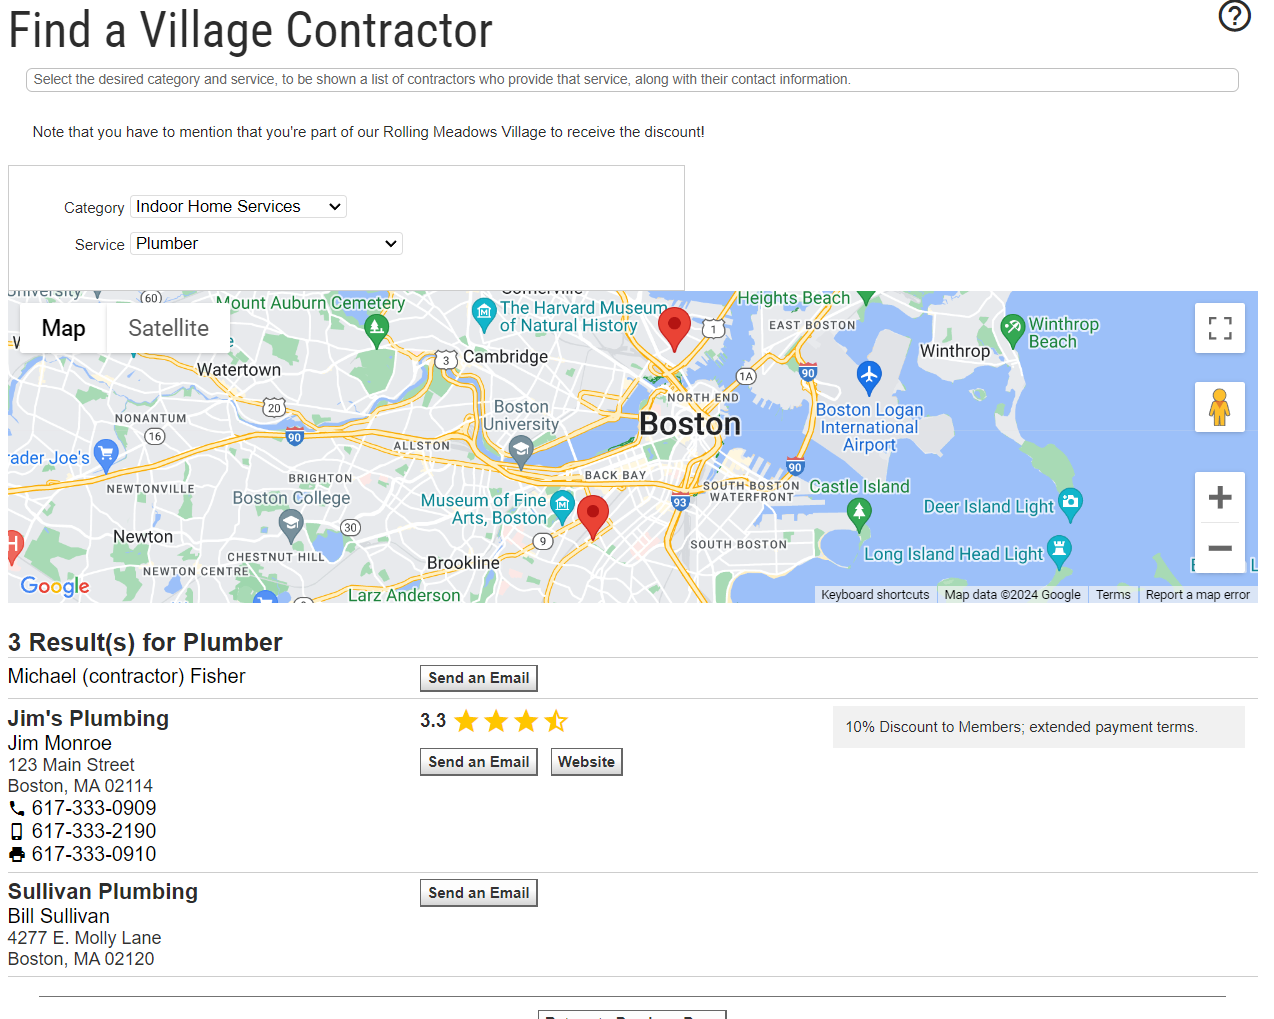Screen dimensions: 1274x1019
Task: Click the mobile number 617-333-2190
Action: point(94,831)
